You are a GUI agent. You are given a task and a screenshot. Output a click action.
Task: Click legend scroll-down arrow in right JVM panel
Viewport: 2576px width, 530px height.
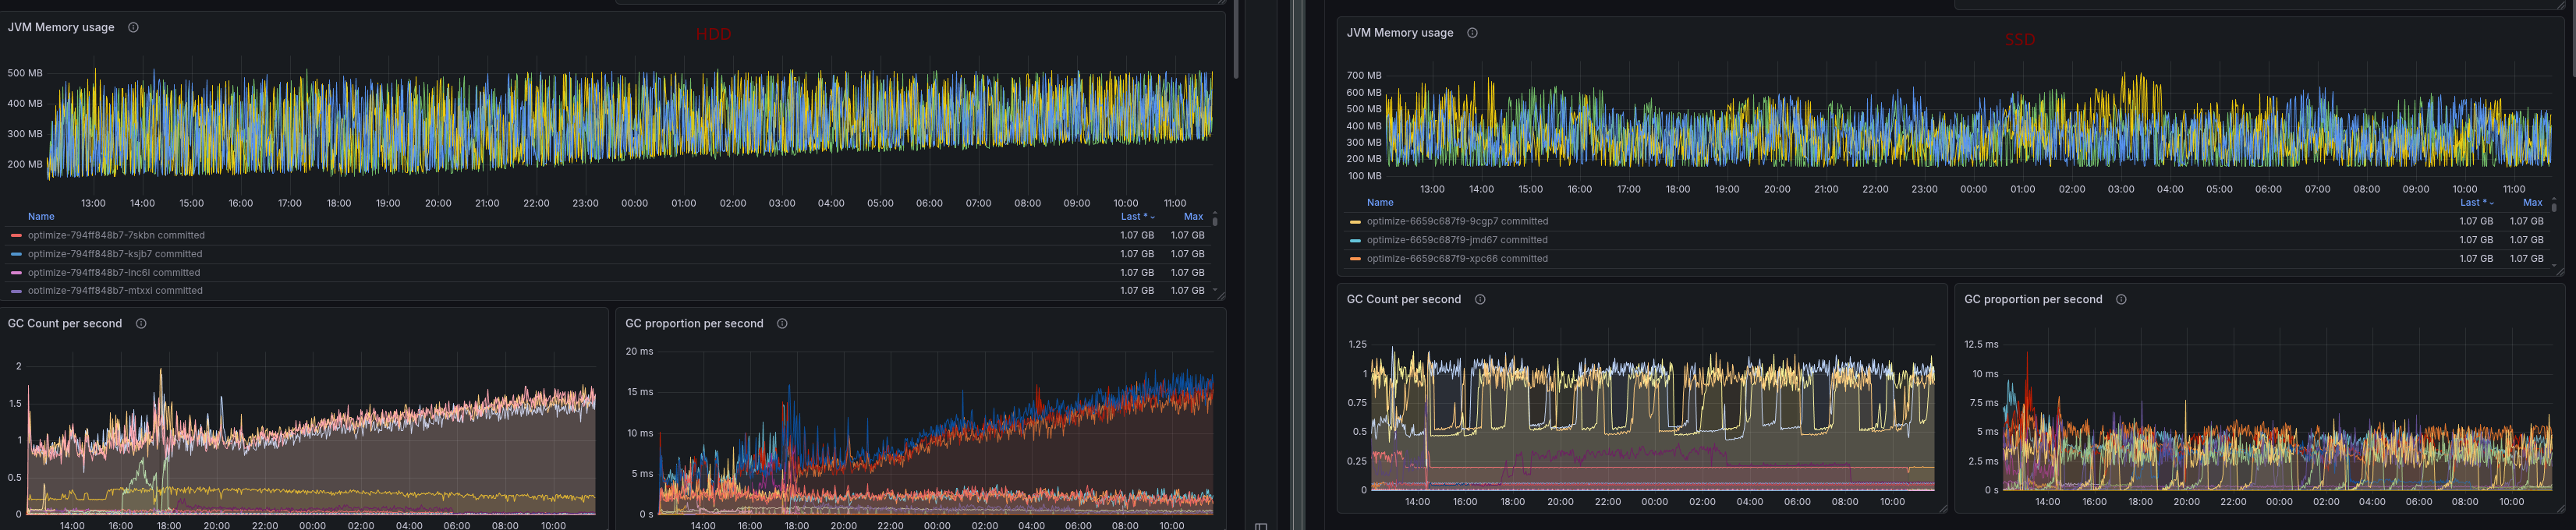(x=2554, y=265)
